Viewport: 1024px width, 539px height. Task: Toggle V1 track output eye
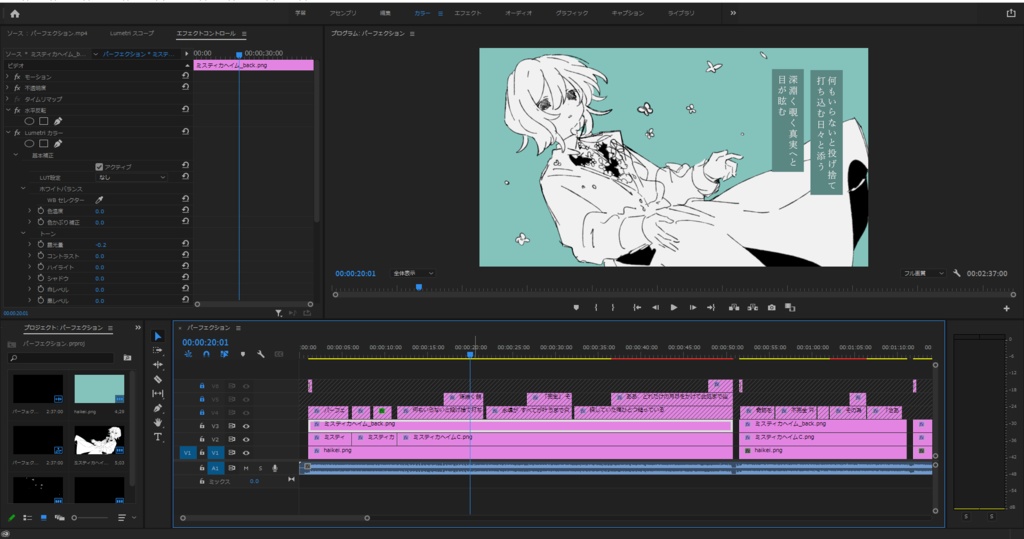[x=246, y=453]
